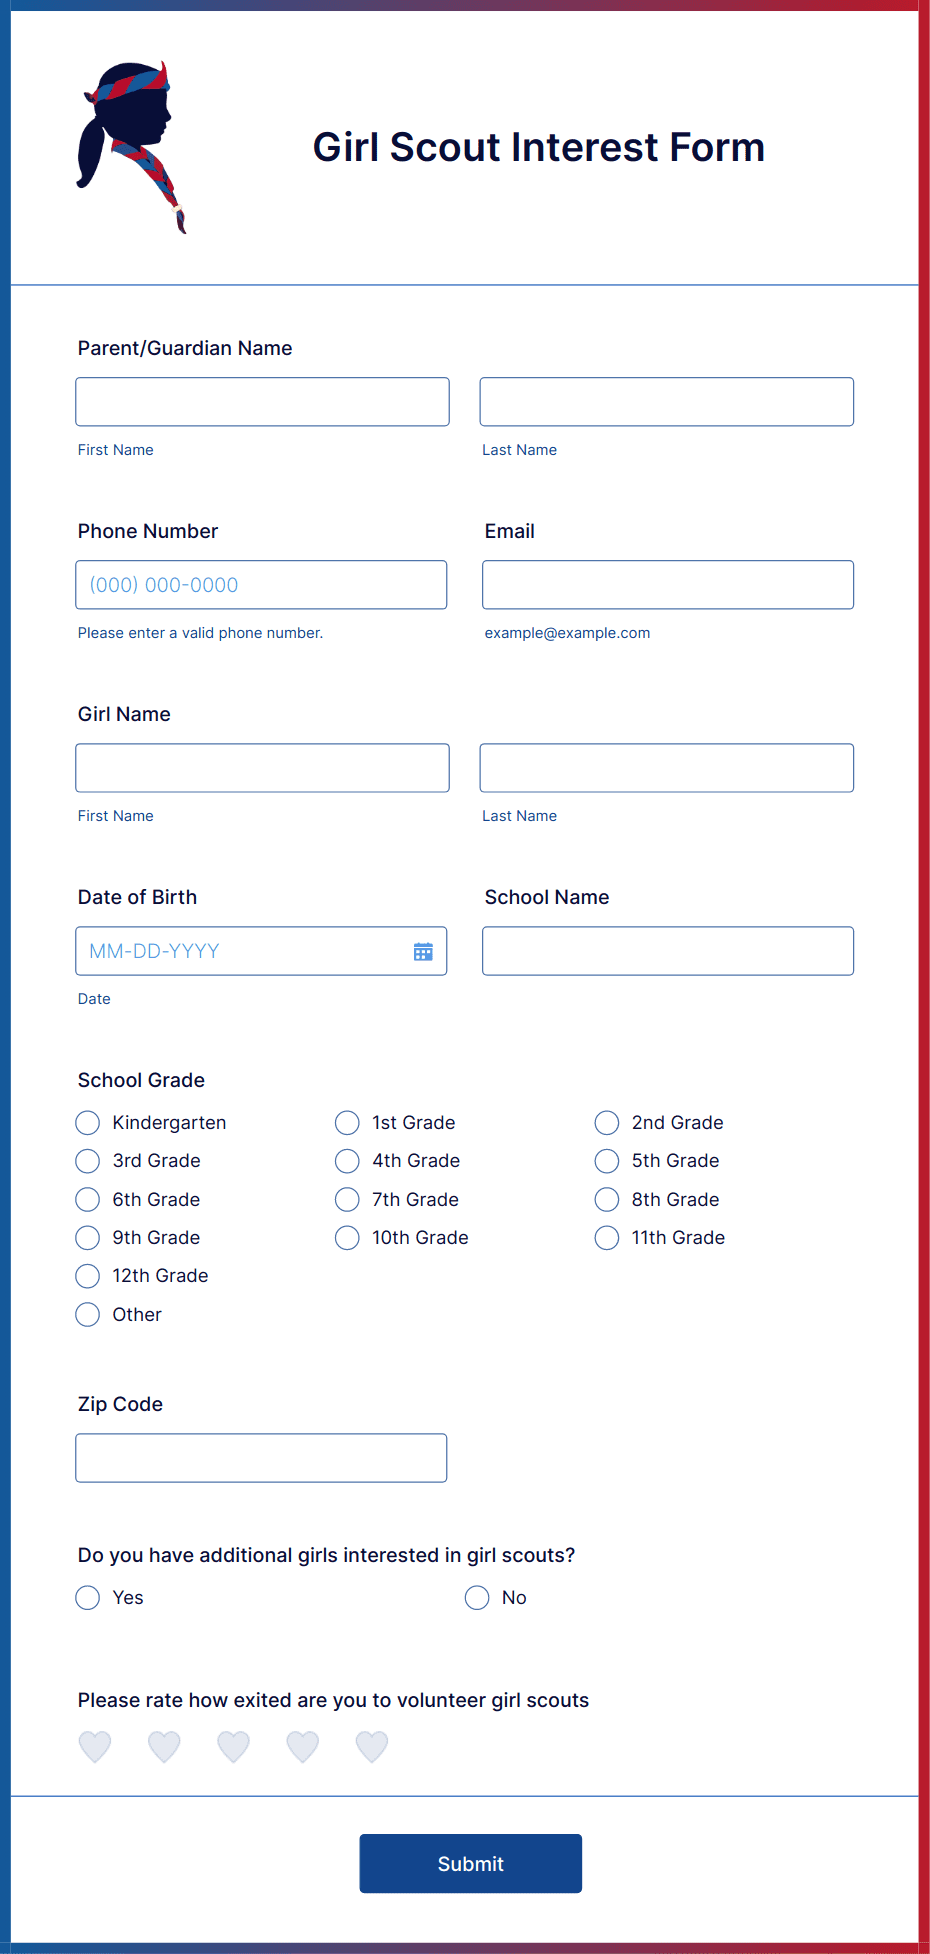Click the parent Last Name field
930x1954 pixels.
tap(666, 401)
